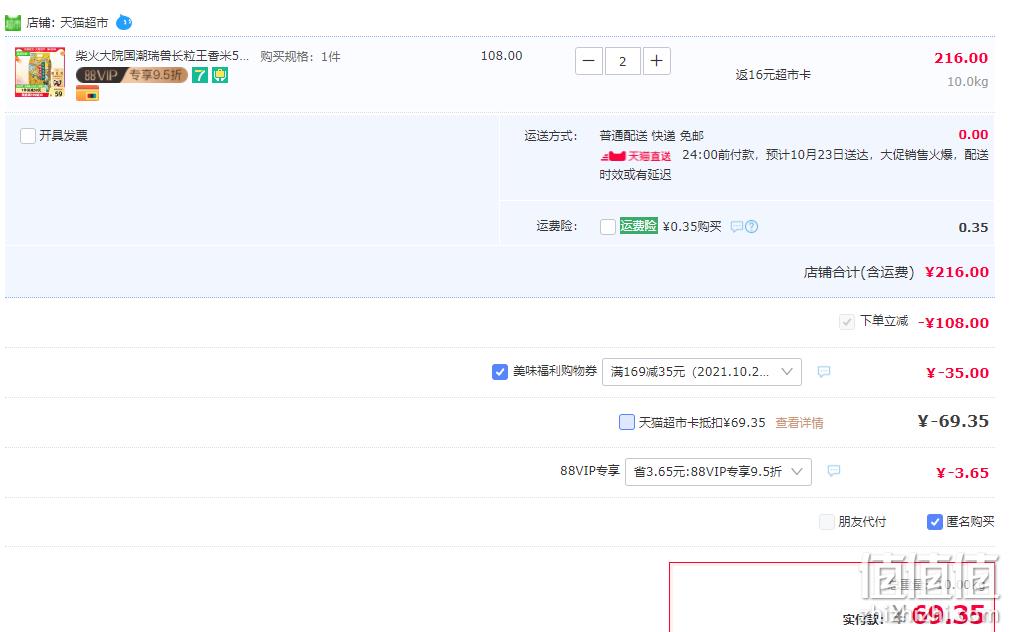The image size is (1009, 632).
Task: Click the 购买规格: 1件 text
Action: click(300, 57)
